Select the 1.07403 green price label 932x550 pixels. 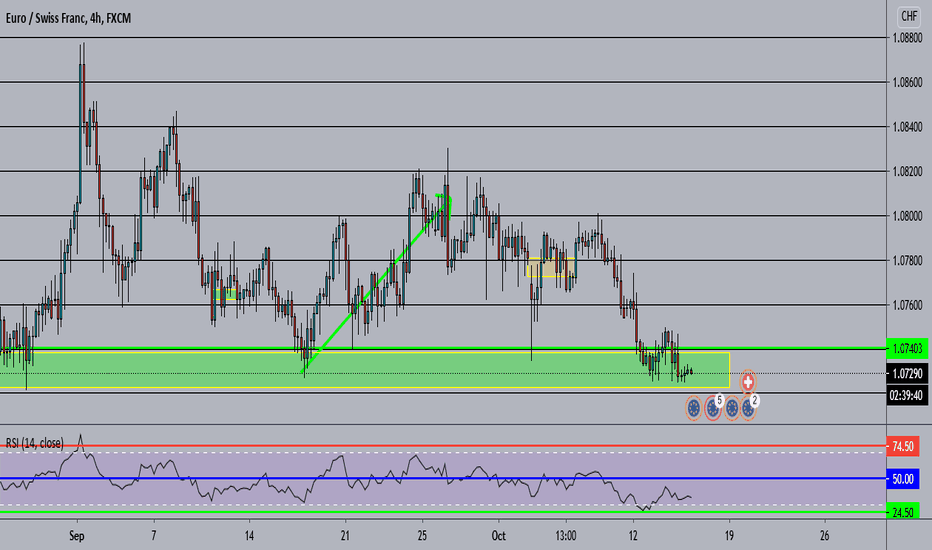908,349
